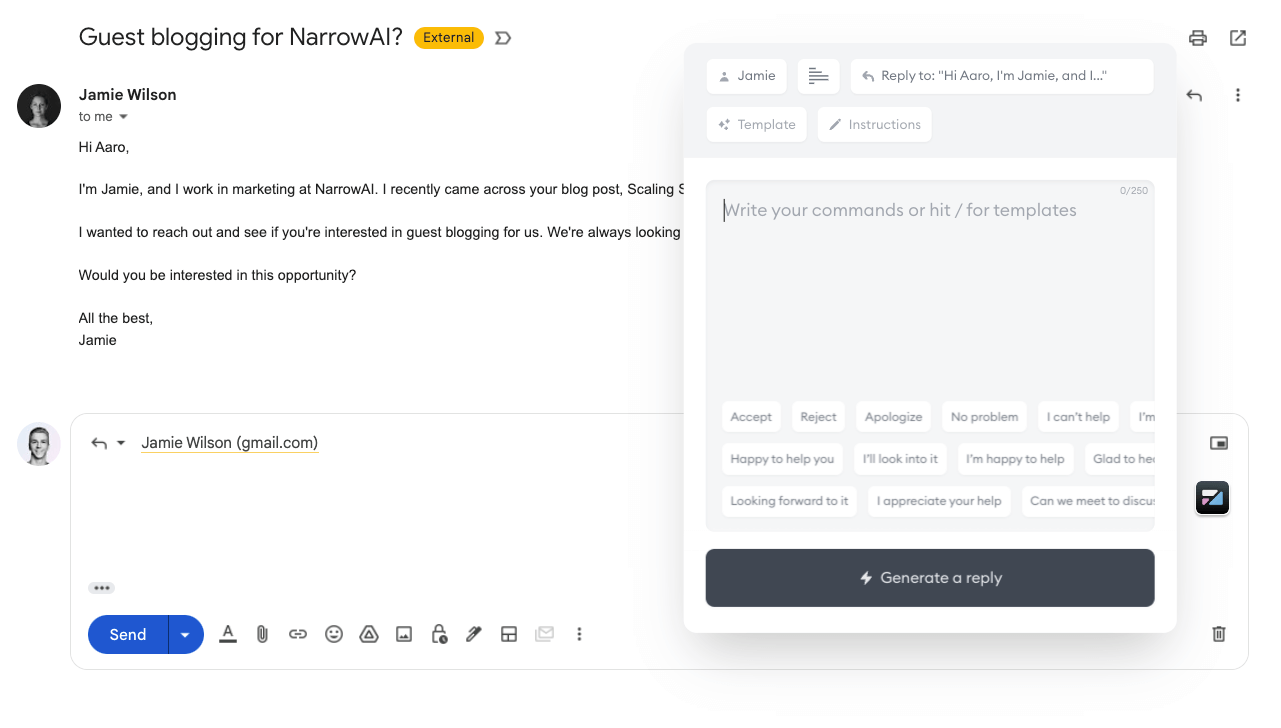Open the email in a new window

[1237, 37]
